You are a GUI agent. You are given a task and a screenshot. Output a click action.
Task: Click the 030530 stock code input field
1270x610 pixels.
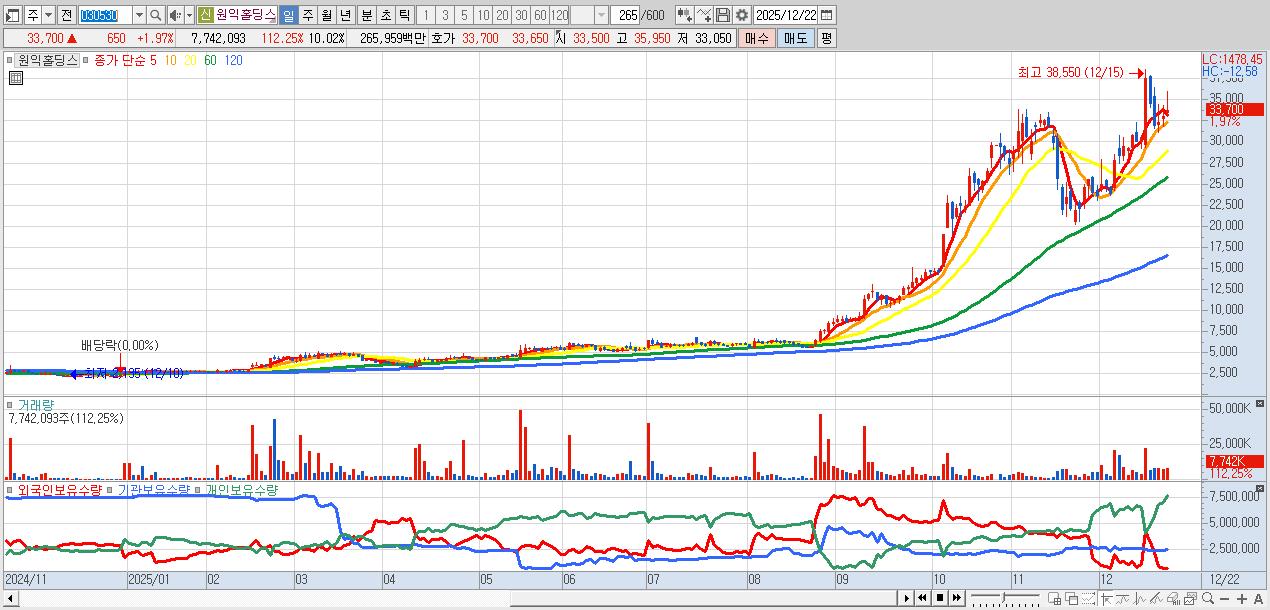[x=105, y=15]
